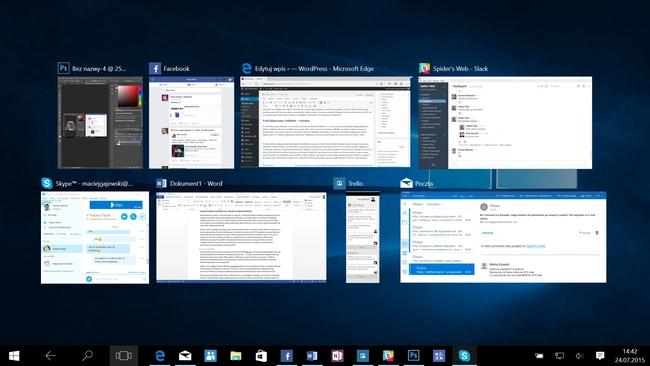Open the Mail app from the taskbar

click(185, 356)
